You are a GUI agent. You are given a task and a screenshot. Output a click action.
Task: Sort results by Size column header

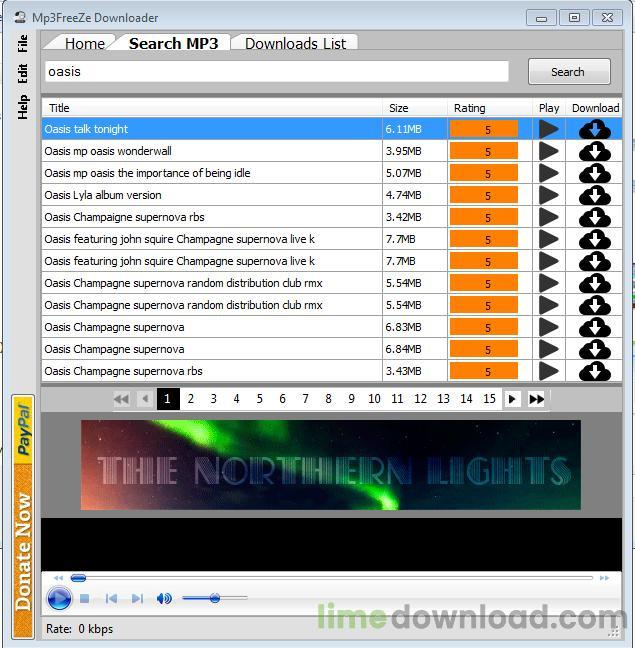tap(415, 108)
